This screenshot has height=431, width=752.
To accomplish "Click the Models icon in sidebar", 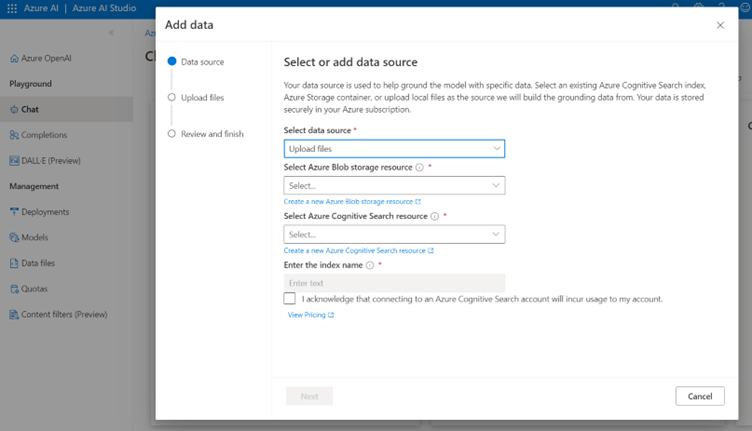I will click(x=14, y=237).
